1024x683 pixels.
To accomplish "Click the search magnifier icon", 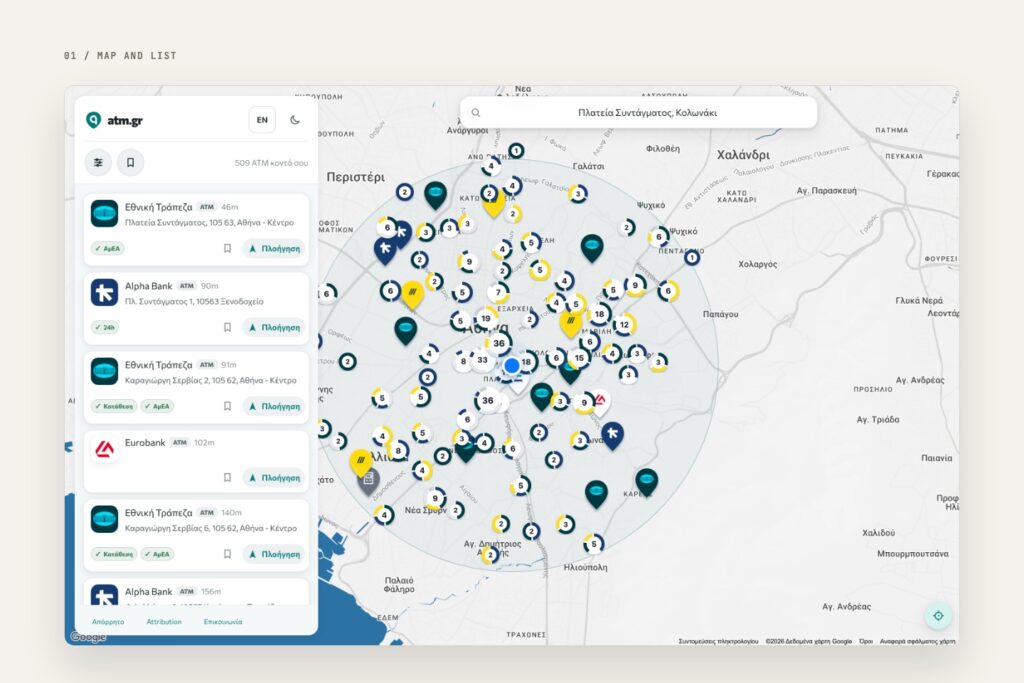I will [476, 112].
